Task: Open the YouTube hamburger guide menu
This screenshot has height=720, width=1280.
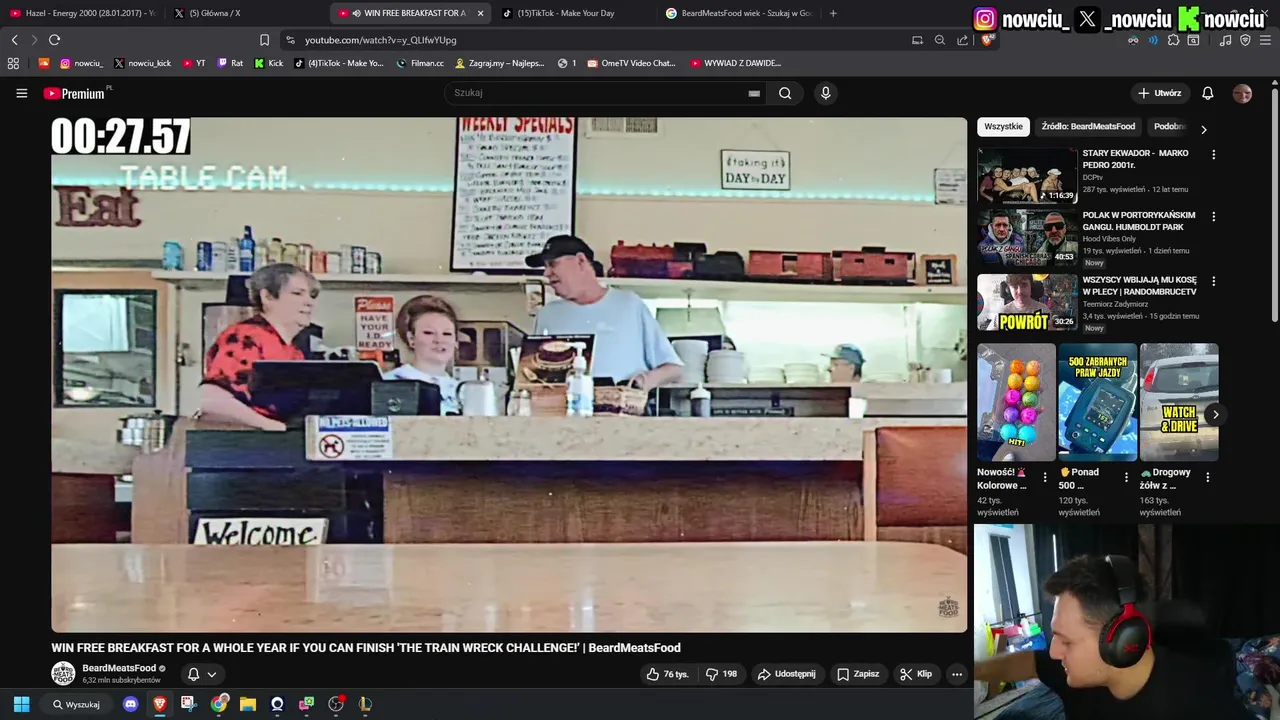Action: click(x=21, y=93)
